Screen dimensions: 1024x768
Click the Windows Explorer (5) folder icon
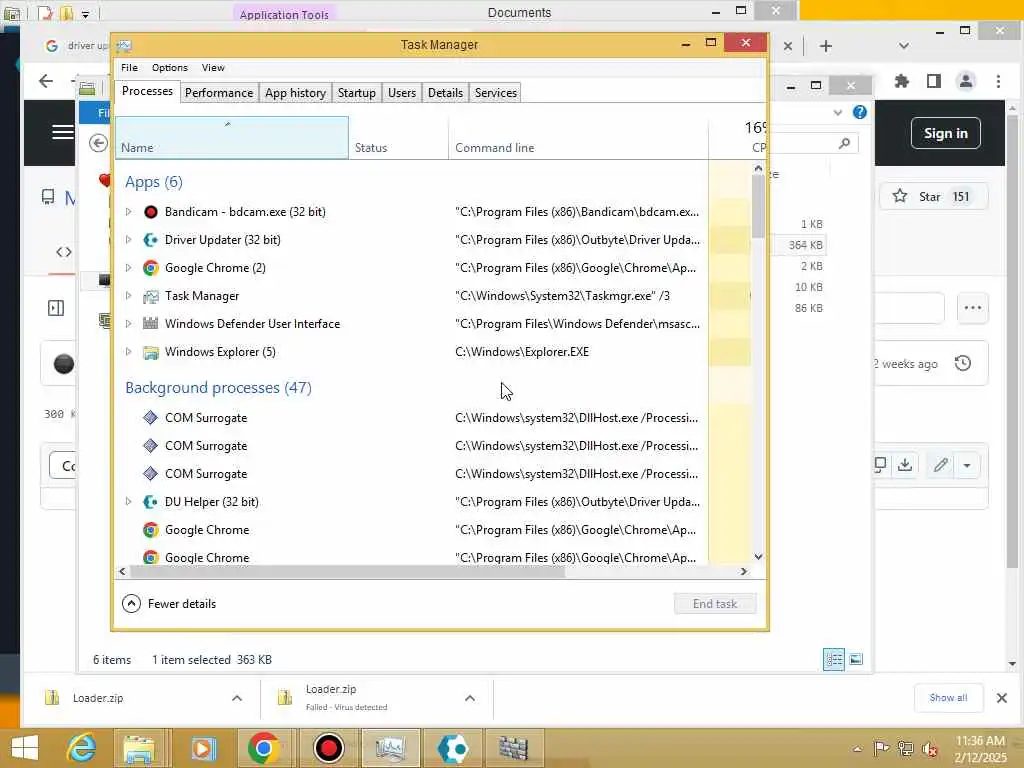tap(151, 352)
